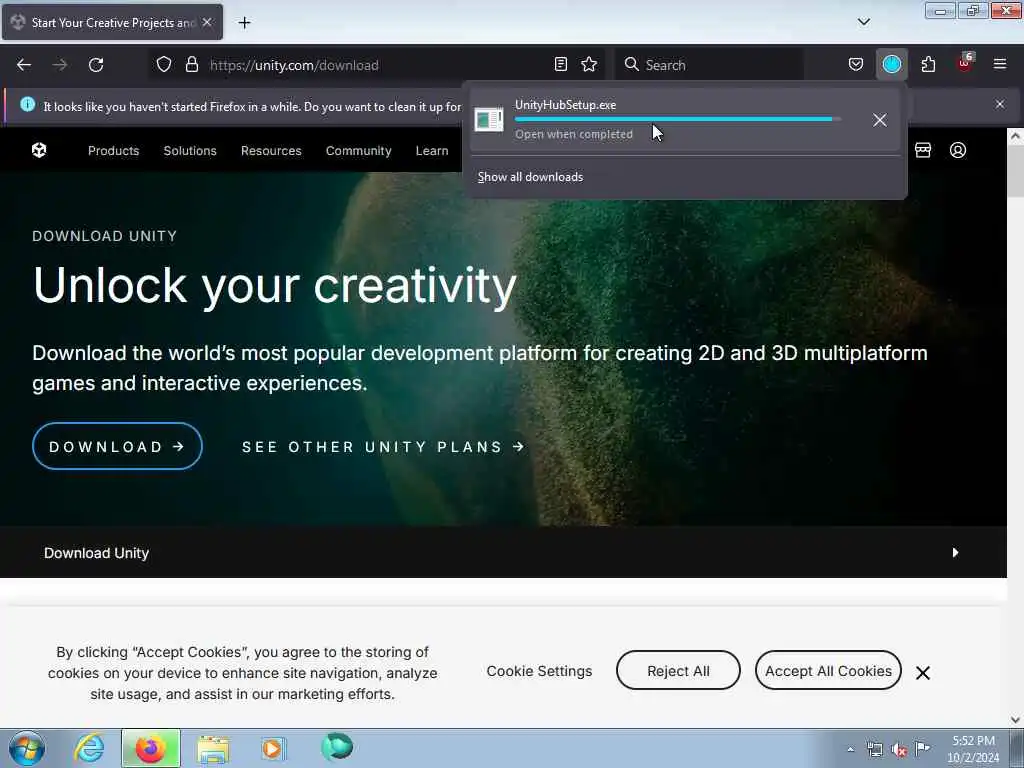
Task: Close the Start Your Creative Projects tab
Action: point(207,22)
